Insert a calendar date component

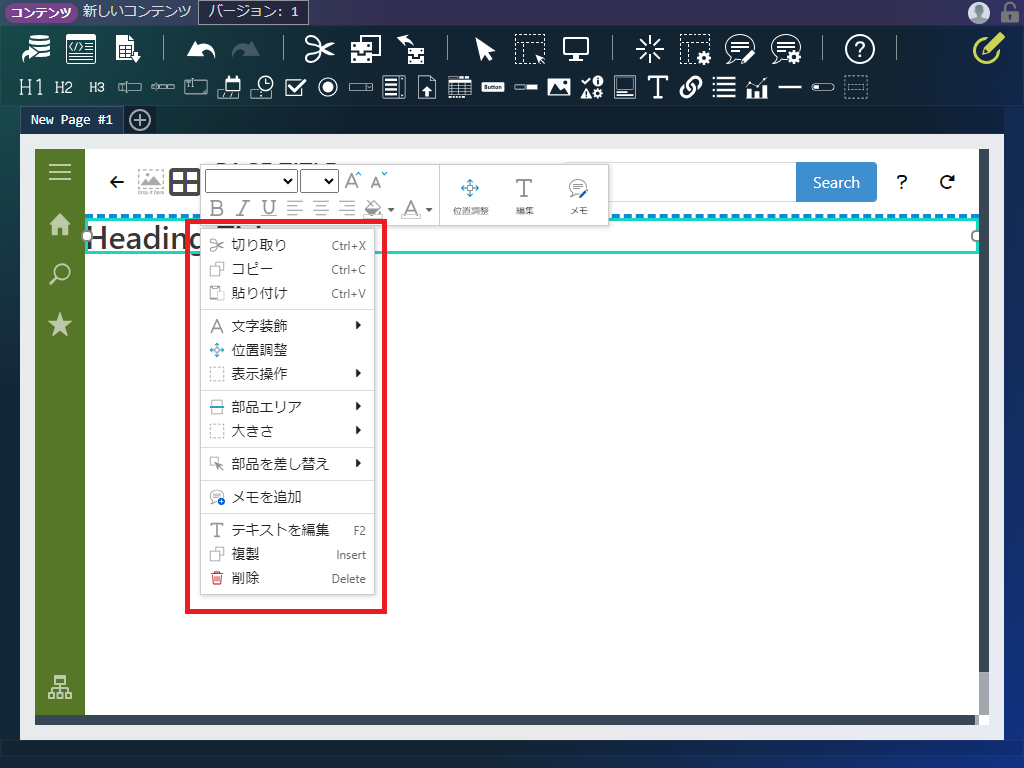(229, 87)
